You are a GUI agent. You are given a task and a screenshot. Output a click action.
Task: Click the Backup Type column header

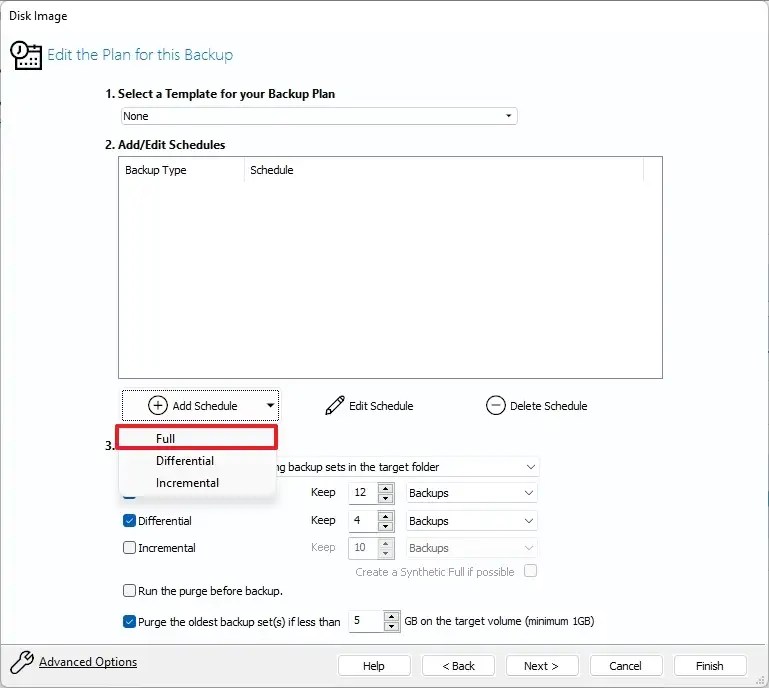pyautogui.click(x=181, y=170)
